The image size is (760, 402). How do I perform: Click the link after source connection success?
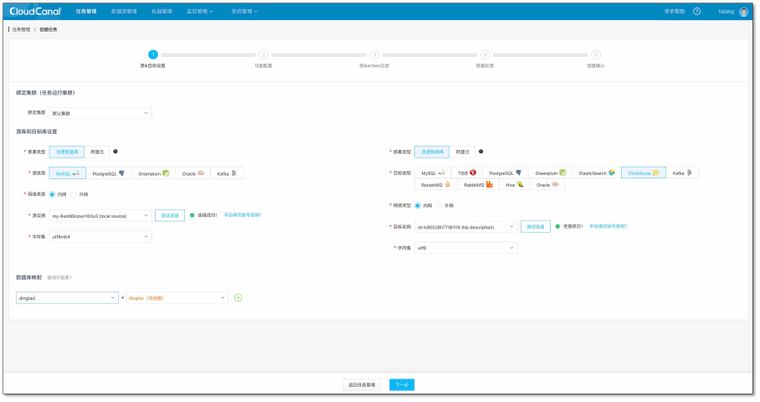tap(242, 215)
